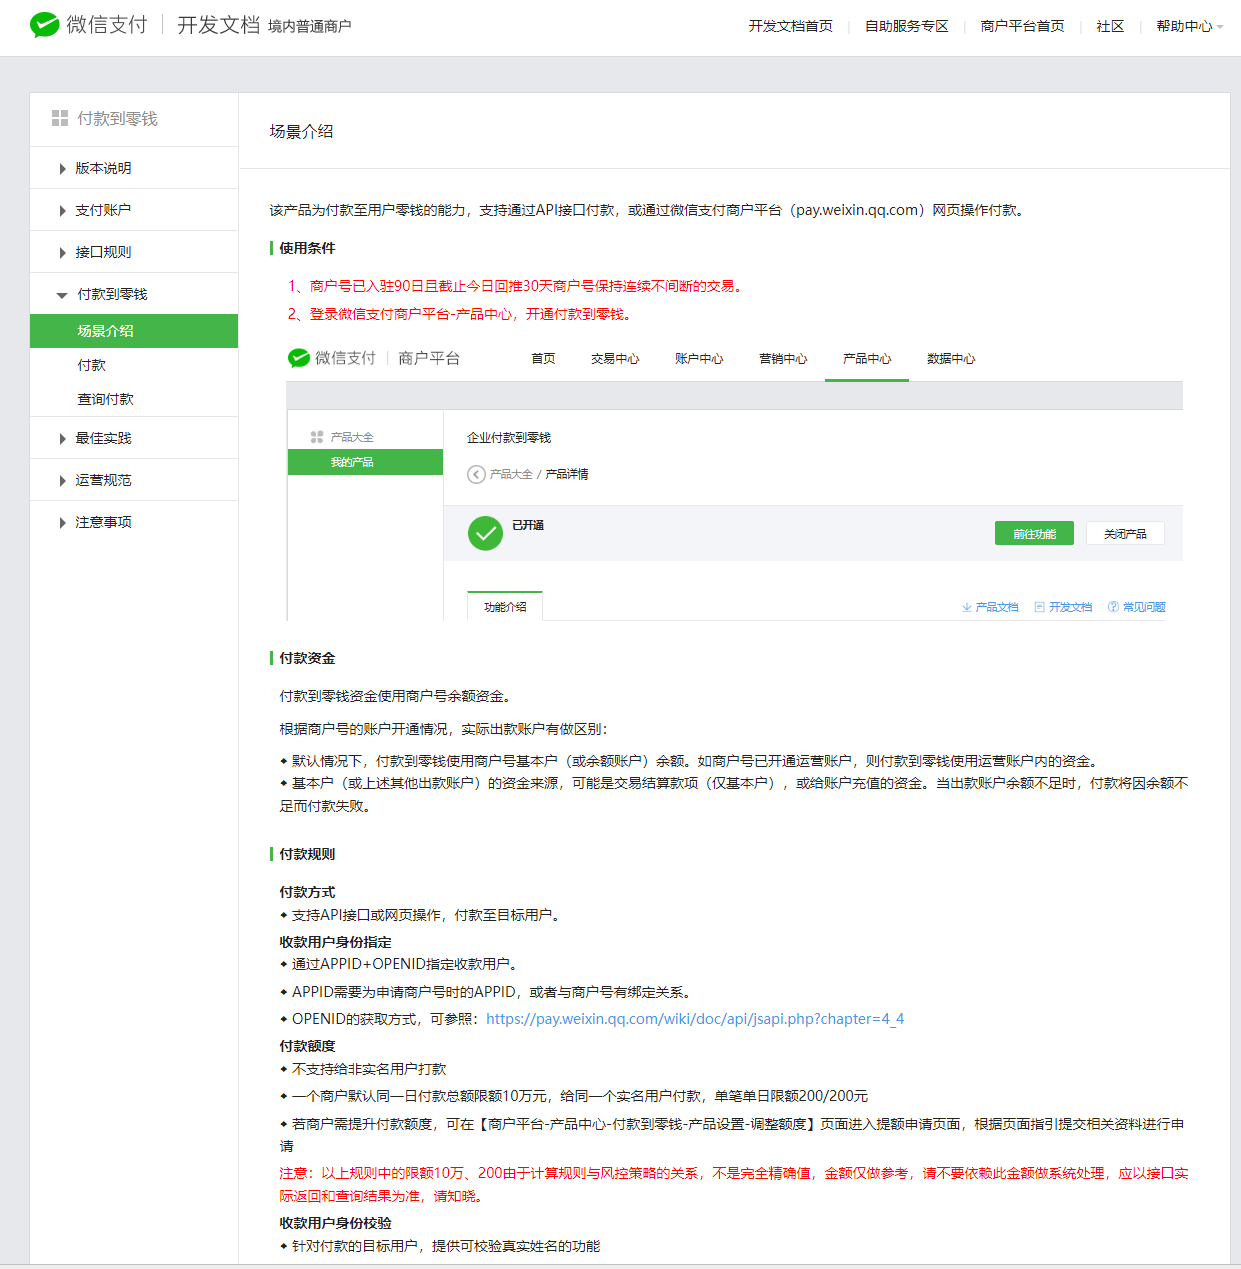This screenshot has width=1241, height=1269.
Task: Click the 开发文档 icon link in screenshot
Action: [x=1063, y=607]
